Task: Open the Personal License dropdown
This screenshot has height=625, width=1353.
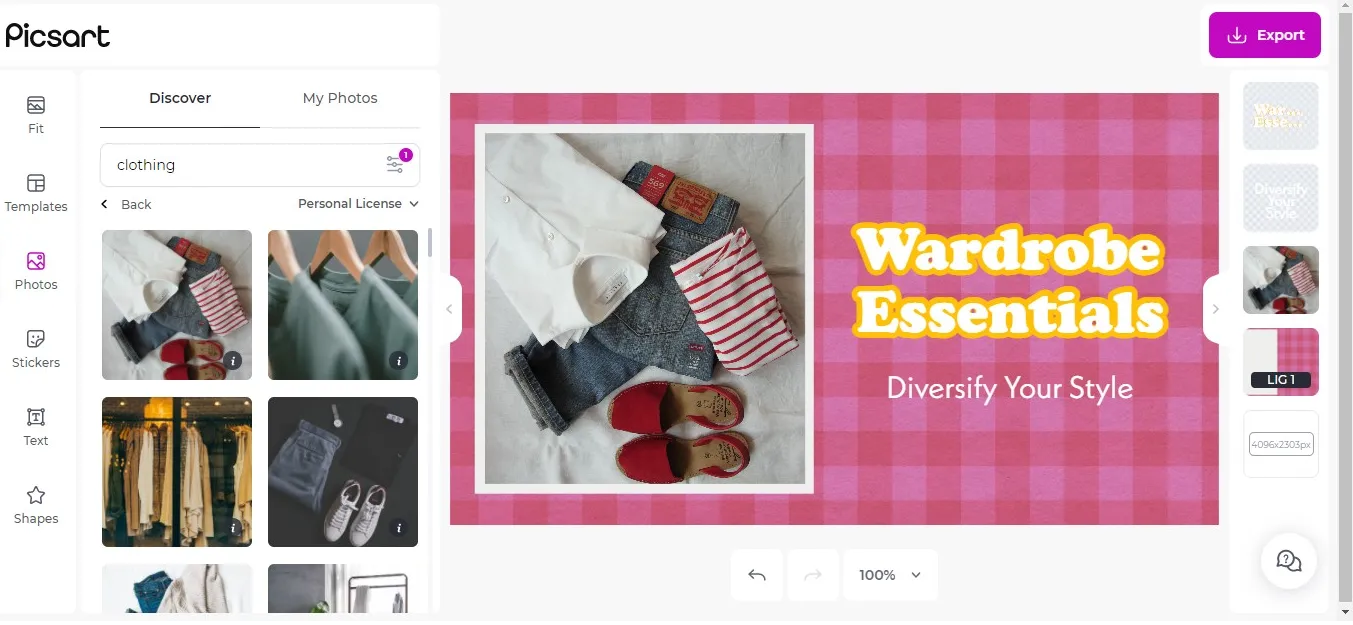Action: pos(358,203)
